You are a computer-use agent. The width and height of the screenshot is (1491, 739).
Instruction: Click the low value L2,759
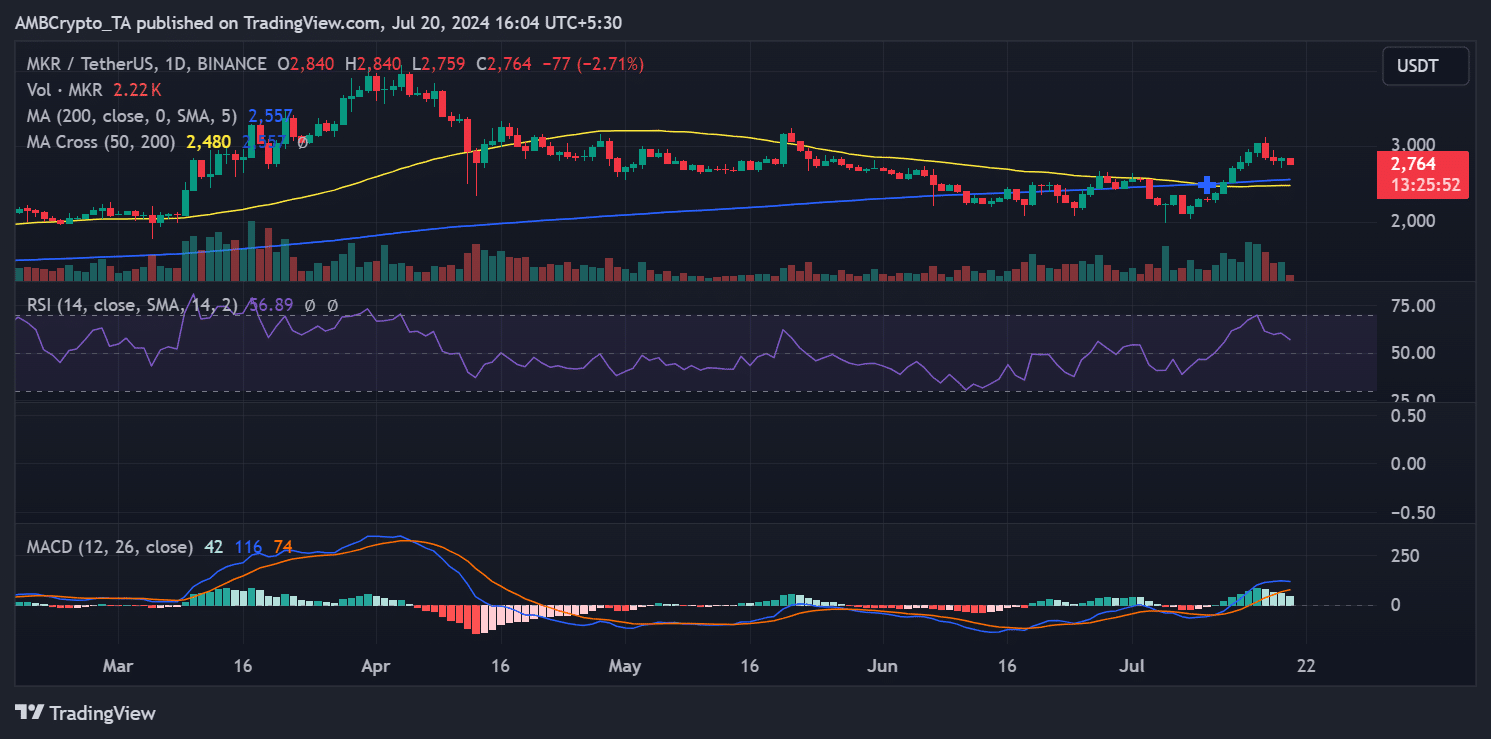440,64
